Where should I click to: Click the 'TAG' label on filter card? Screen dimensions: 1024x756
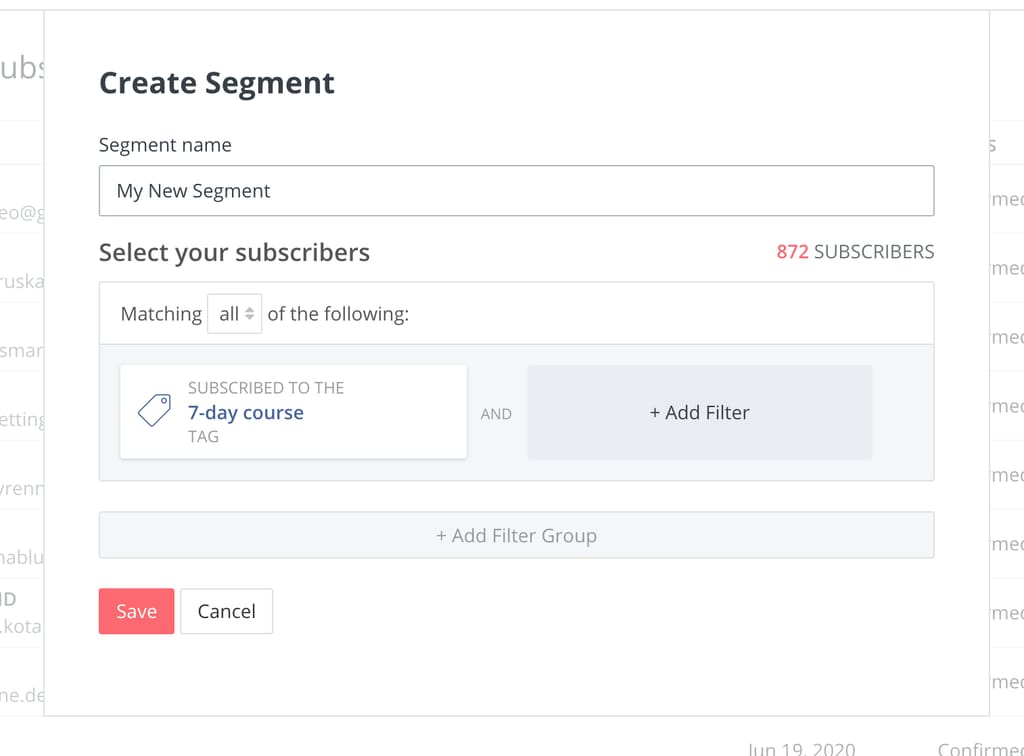203,437
